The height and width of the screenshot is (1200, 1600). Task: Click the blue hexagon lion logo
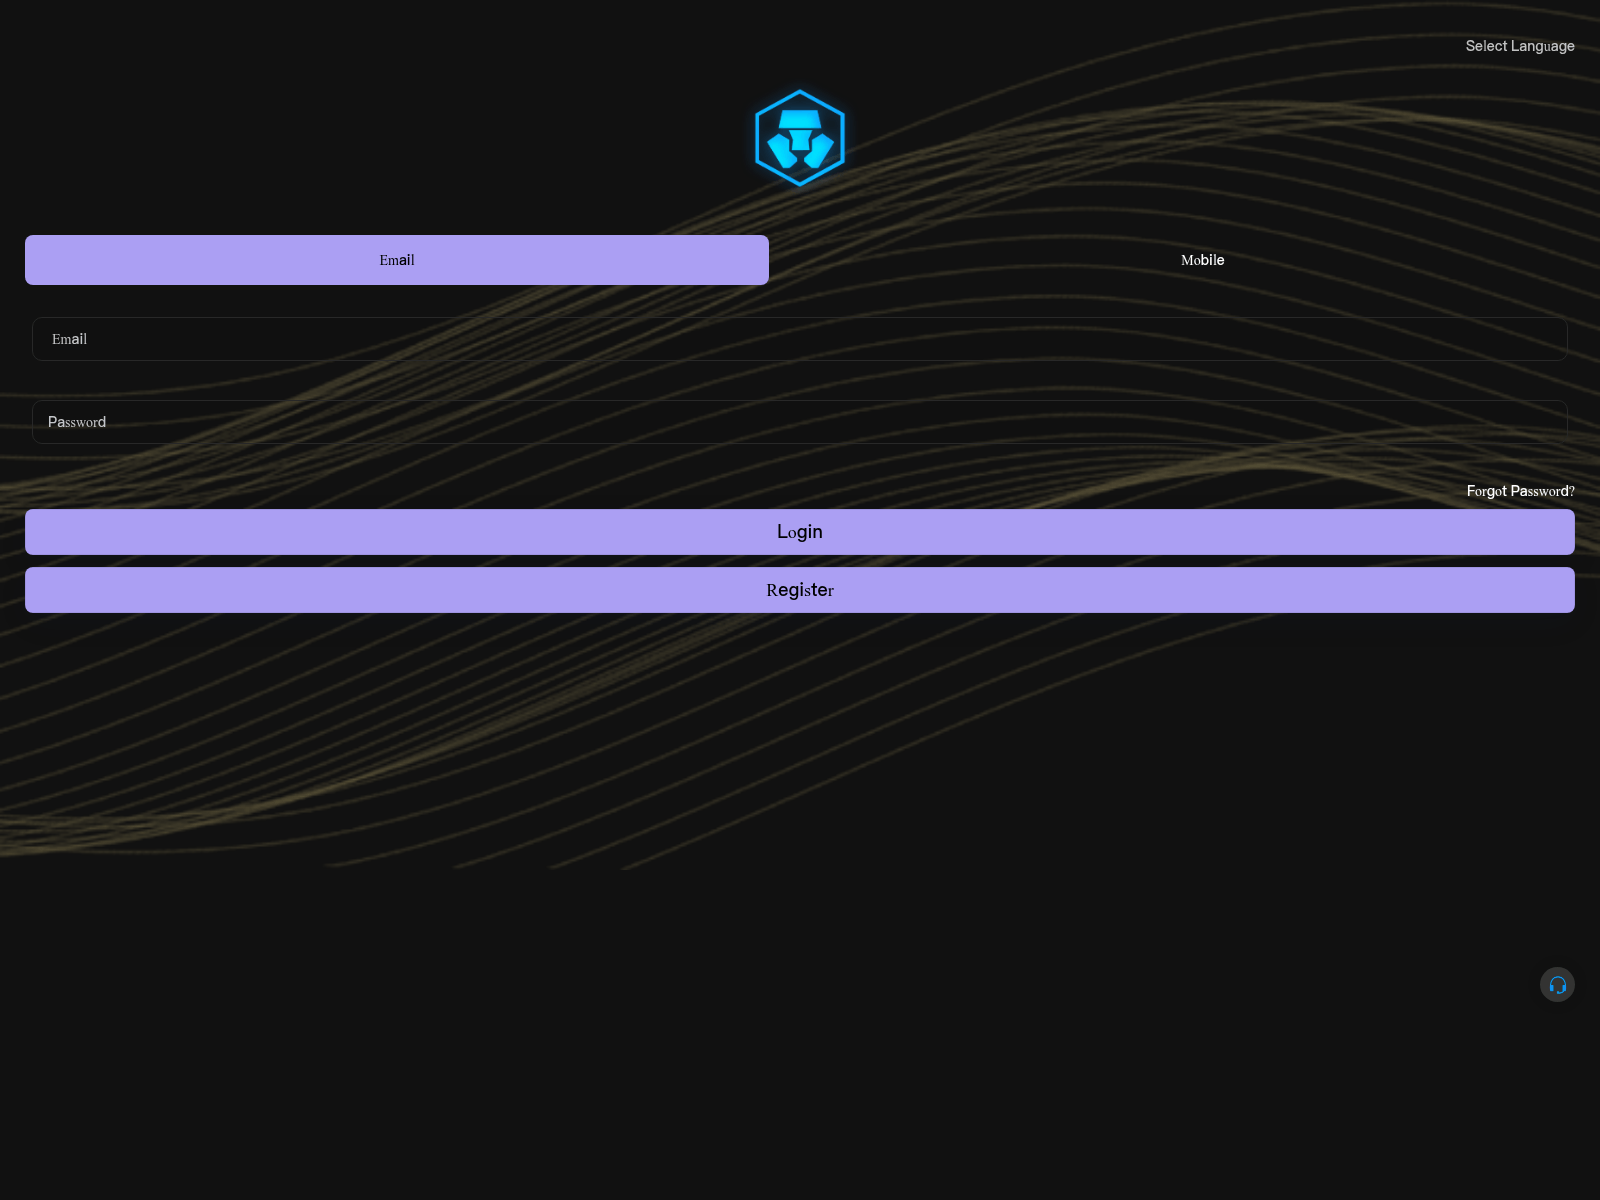pos(800,138)
